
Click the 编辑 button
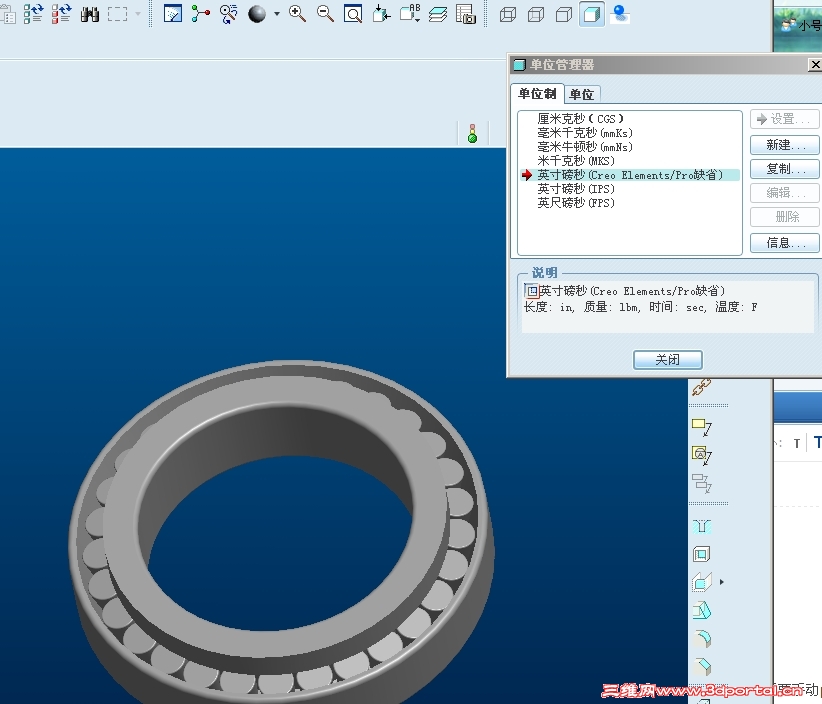coord(785,193)
